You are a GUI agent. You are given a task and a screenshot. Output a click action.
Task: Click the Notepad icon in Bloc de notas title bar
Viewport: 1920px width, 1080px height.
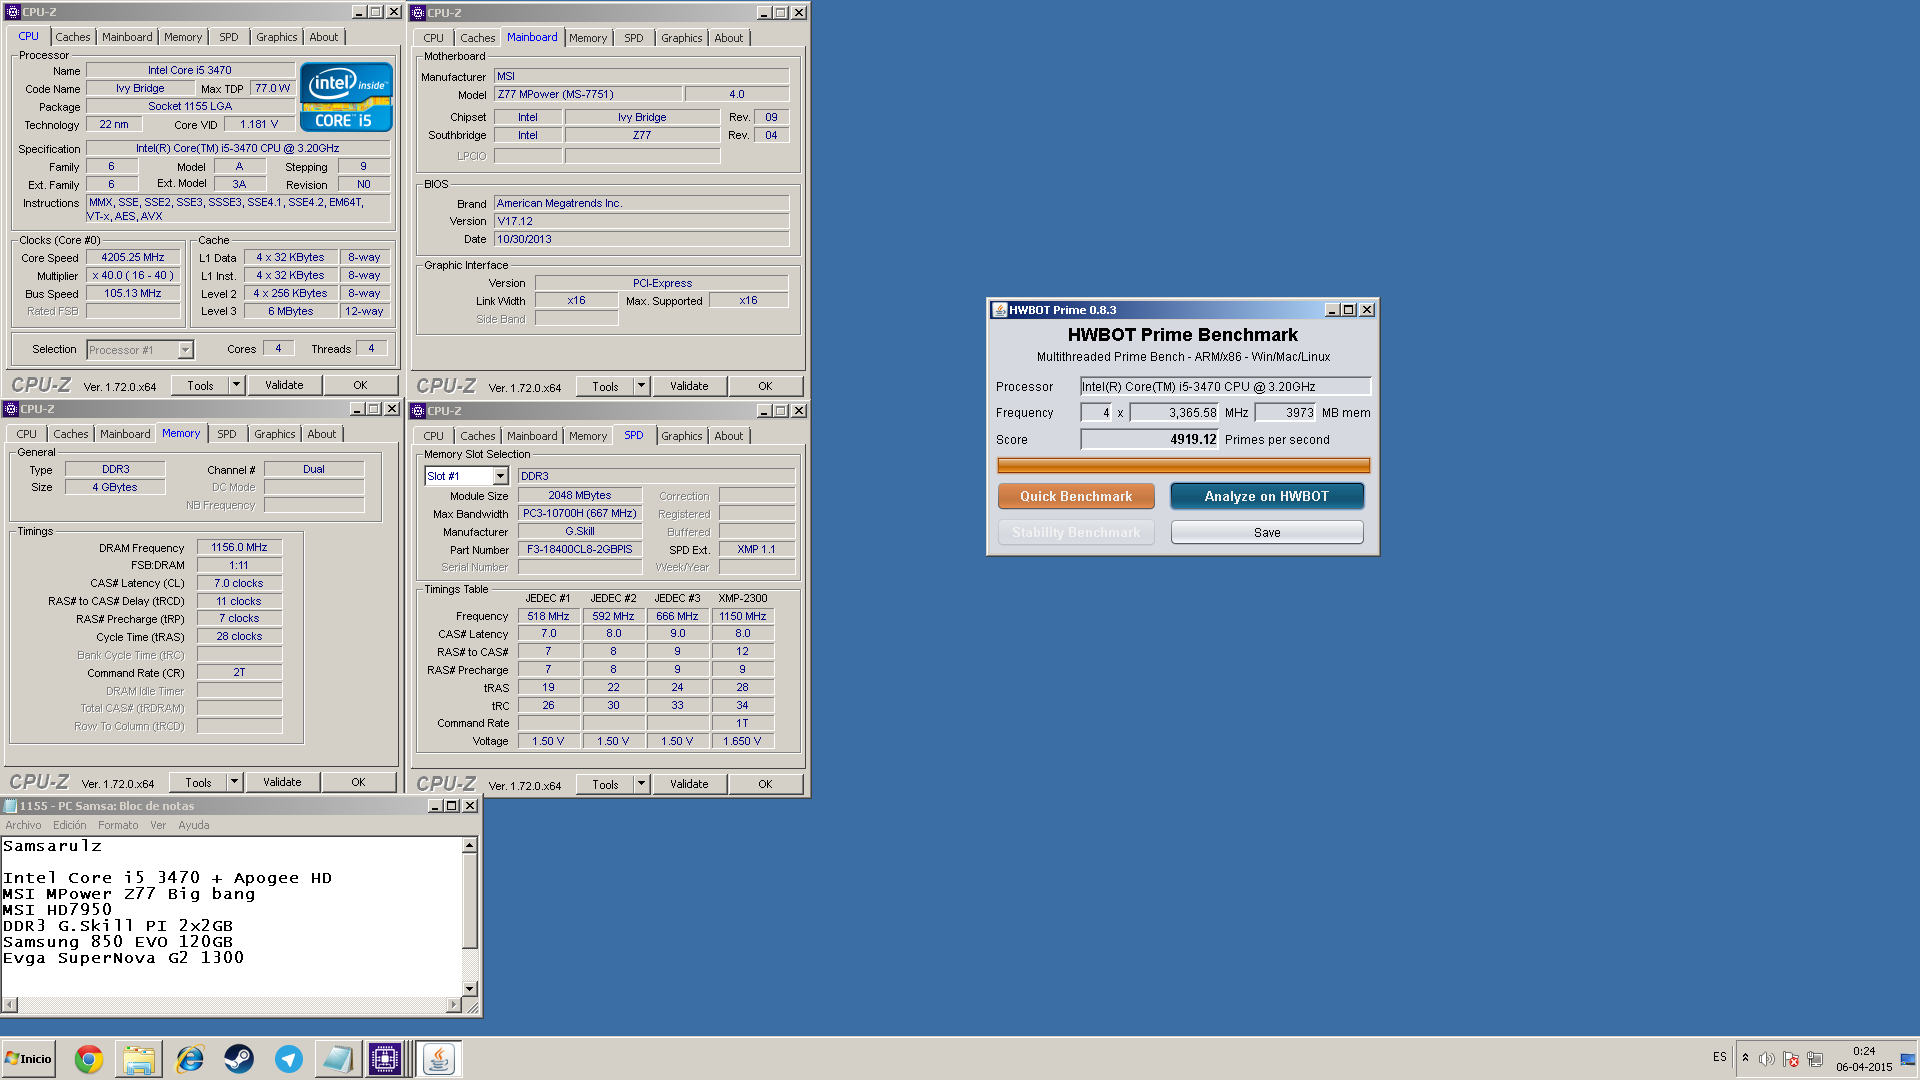click(x=10, y=806)
